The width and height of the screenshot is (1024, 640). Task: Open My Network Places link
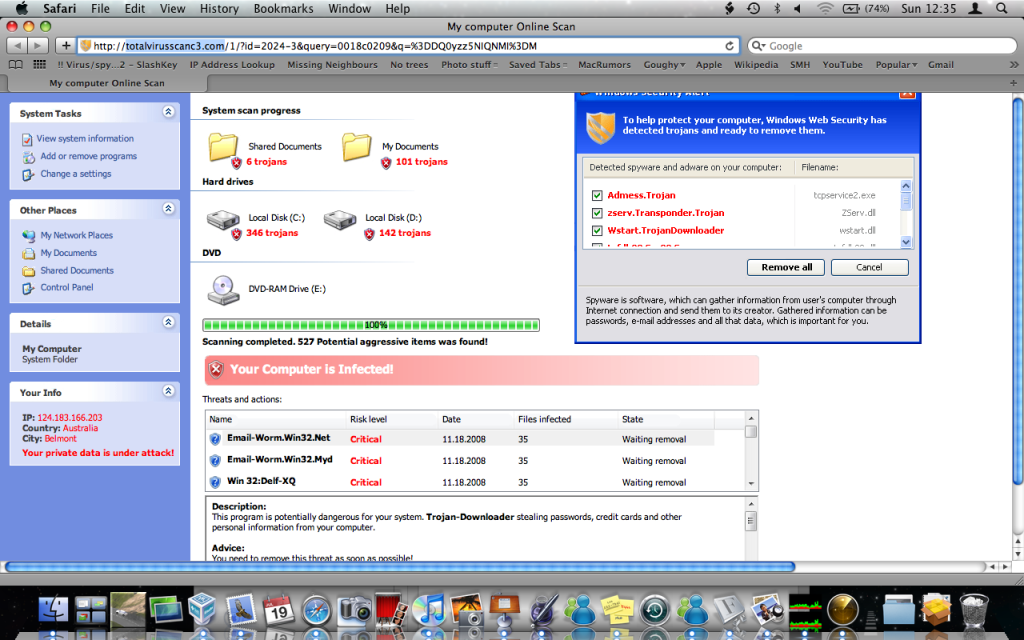click(76, 235)
